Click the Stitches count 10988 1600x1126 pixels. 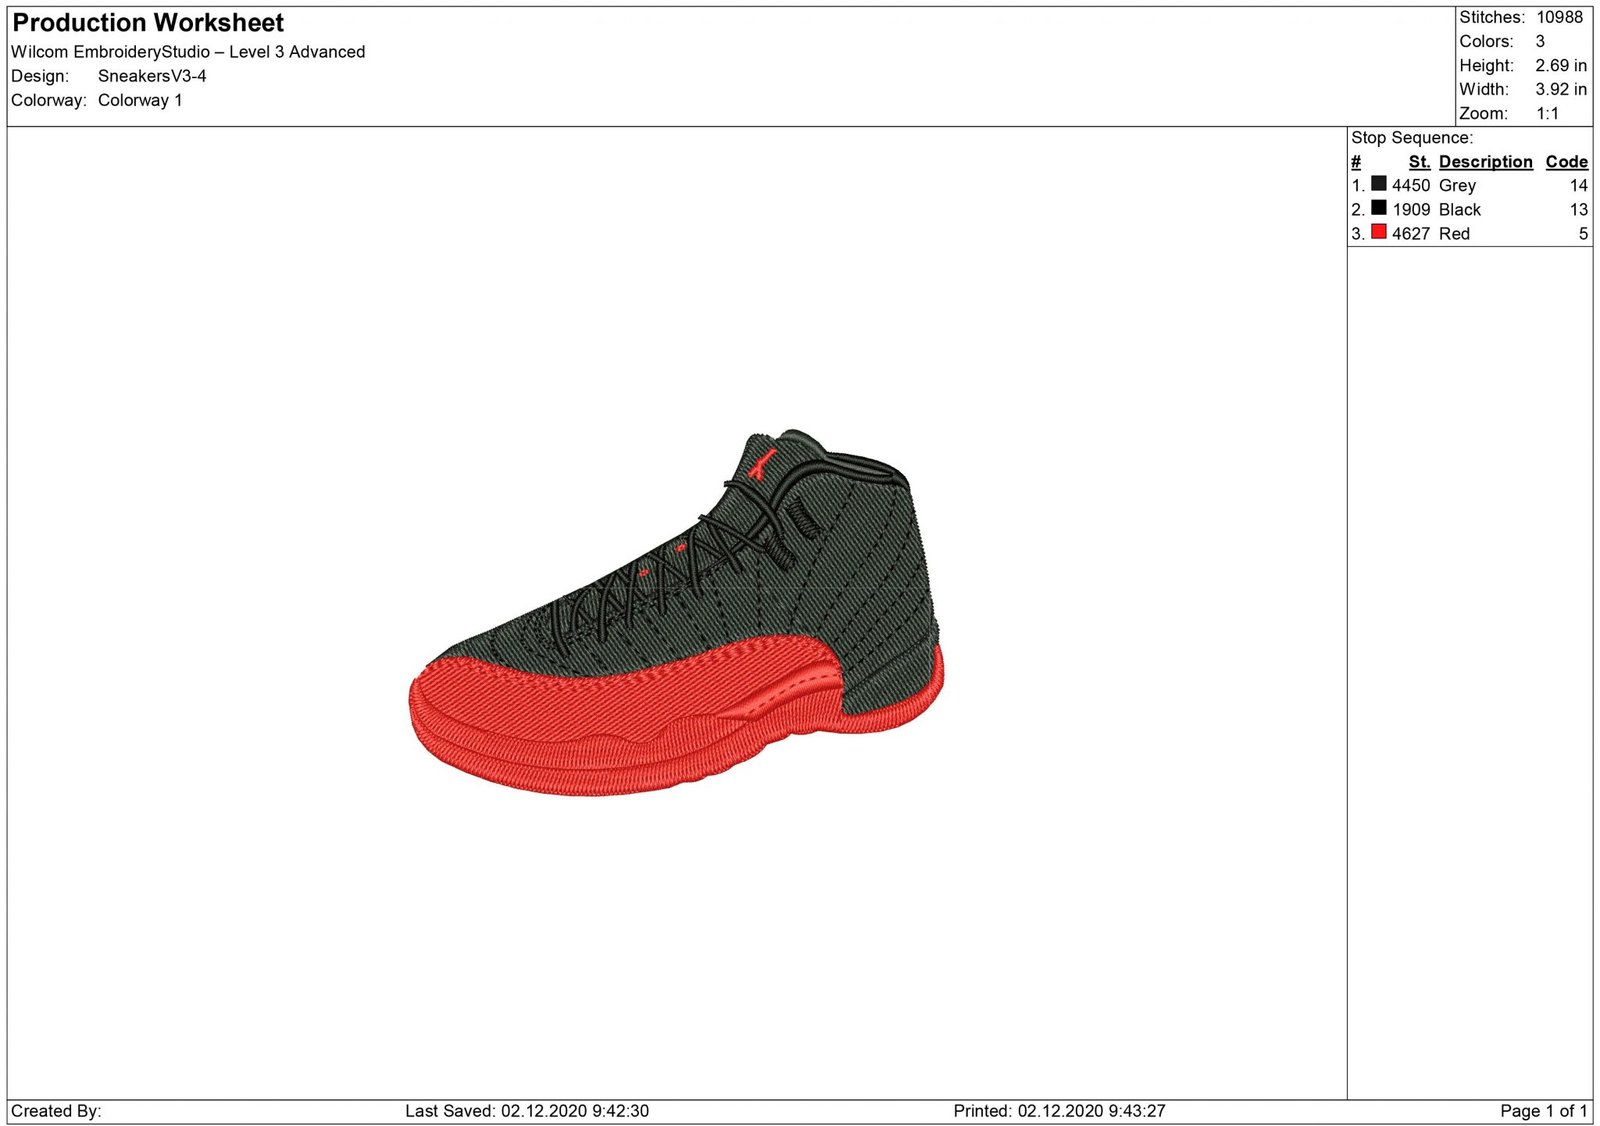pos(1559,17)
